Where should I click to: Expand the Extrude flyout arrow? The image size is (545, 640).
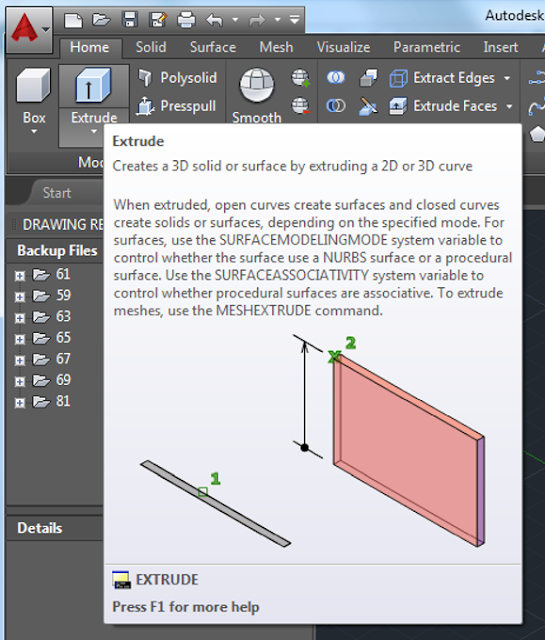(94, 131)
